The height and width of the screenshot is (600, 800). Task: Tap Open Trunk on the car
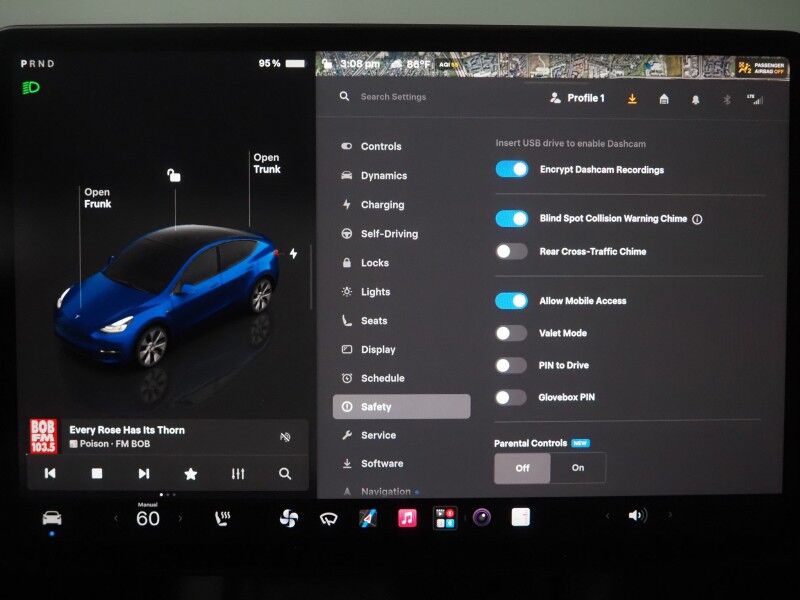[267, 163]
